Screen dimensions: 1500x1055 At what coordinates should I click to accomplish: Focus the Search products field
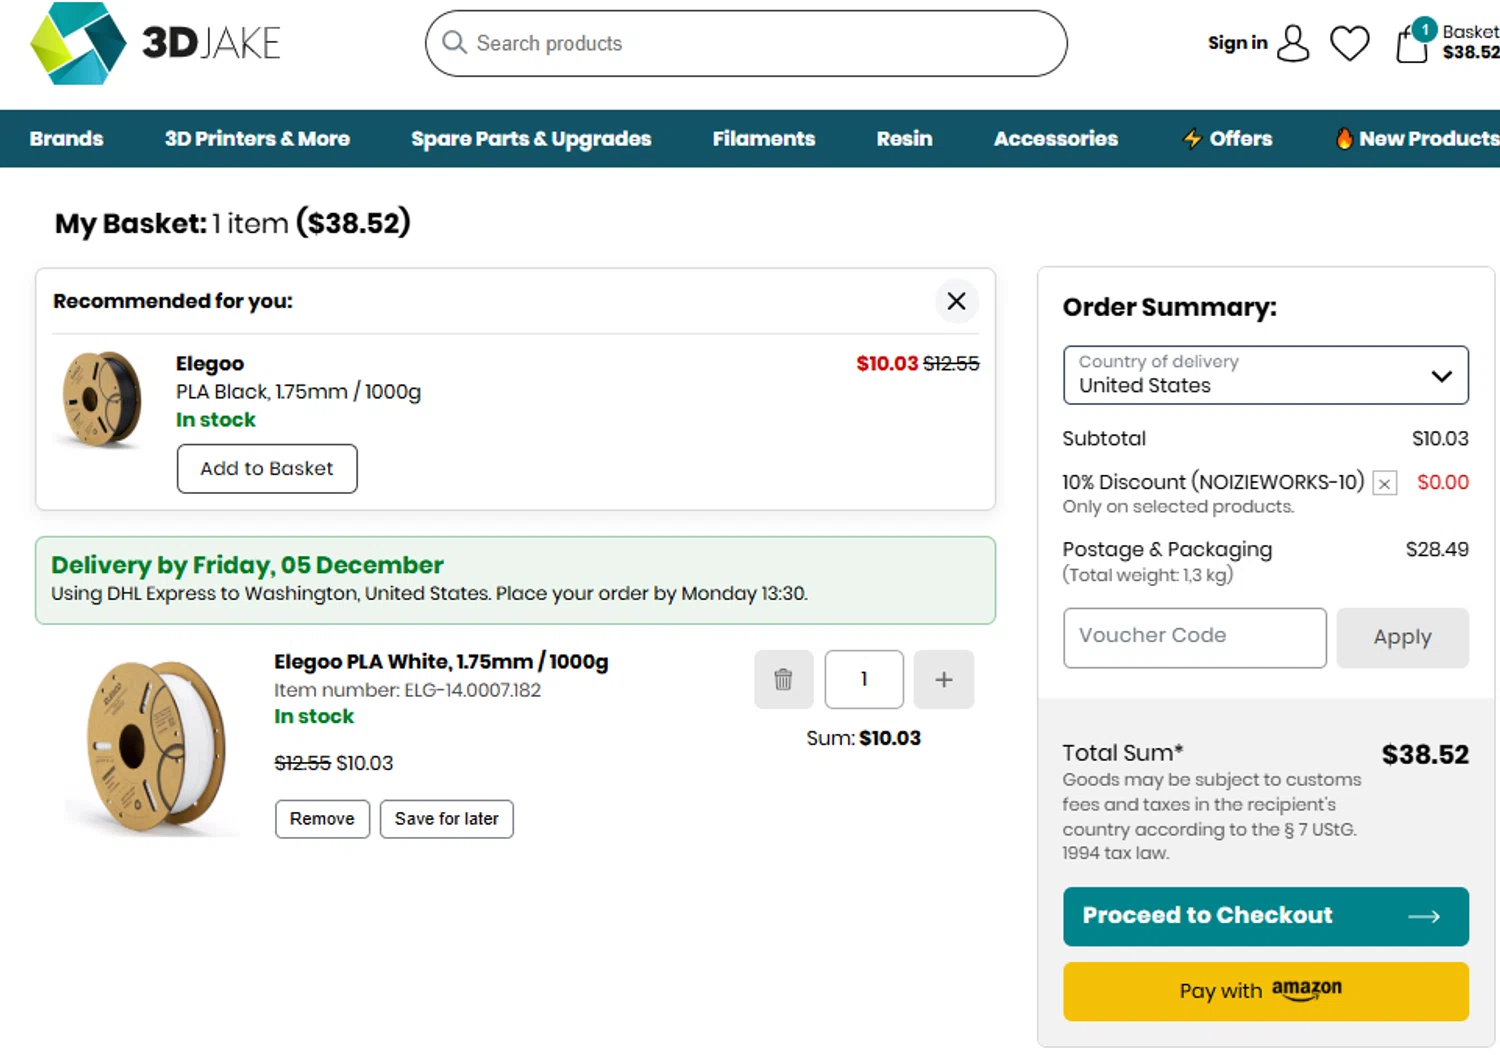746,43
